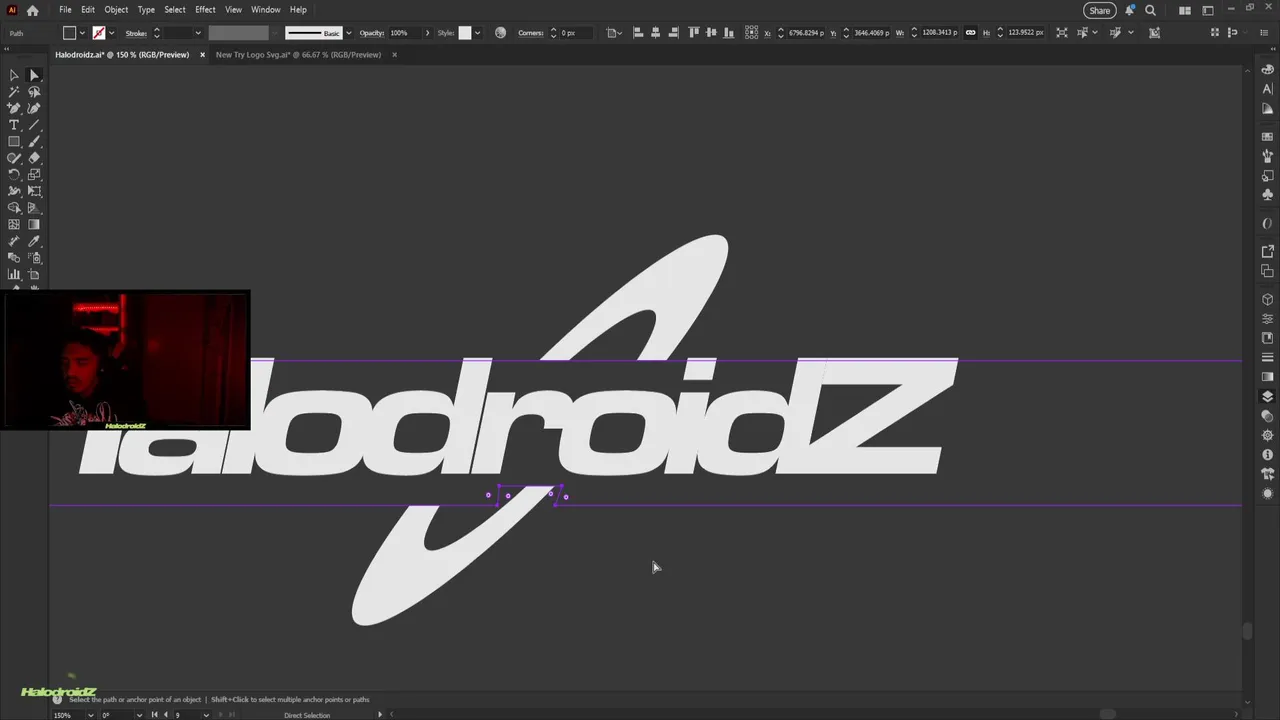Select the Rectangle tool
The image size is (1280, 720).
click(14, 141)
